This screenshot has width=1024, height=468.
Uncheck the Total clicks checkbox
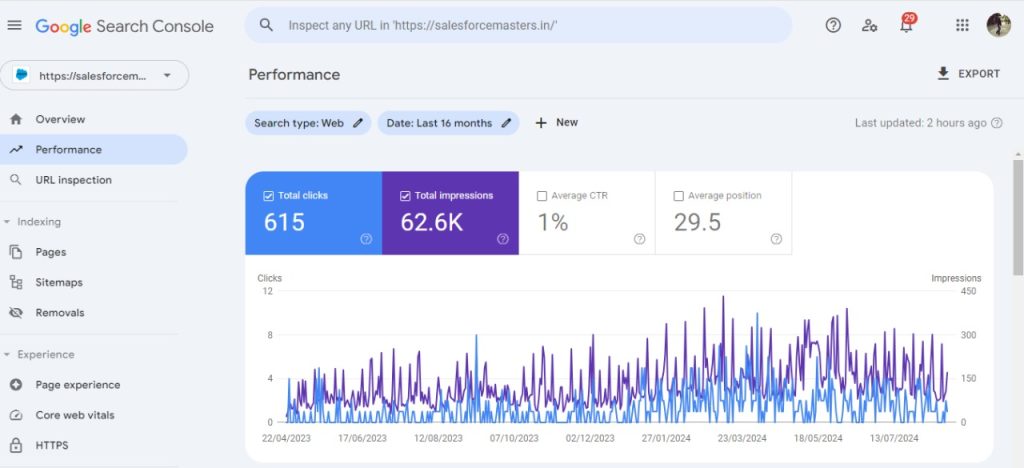tap(268, 196)
